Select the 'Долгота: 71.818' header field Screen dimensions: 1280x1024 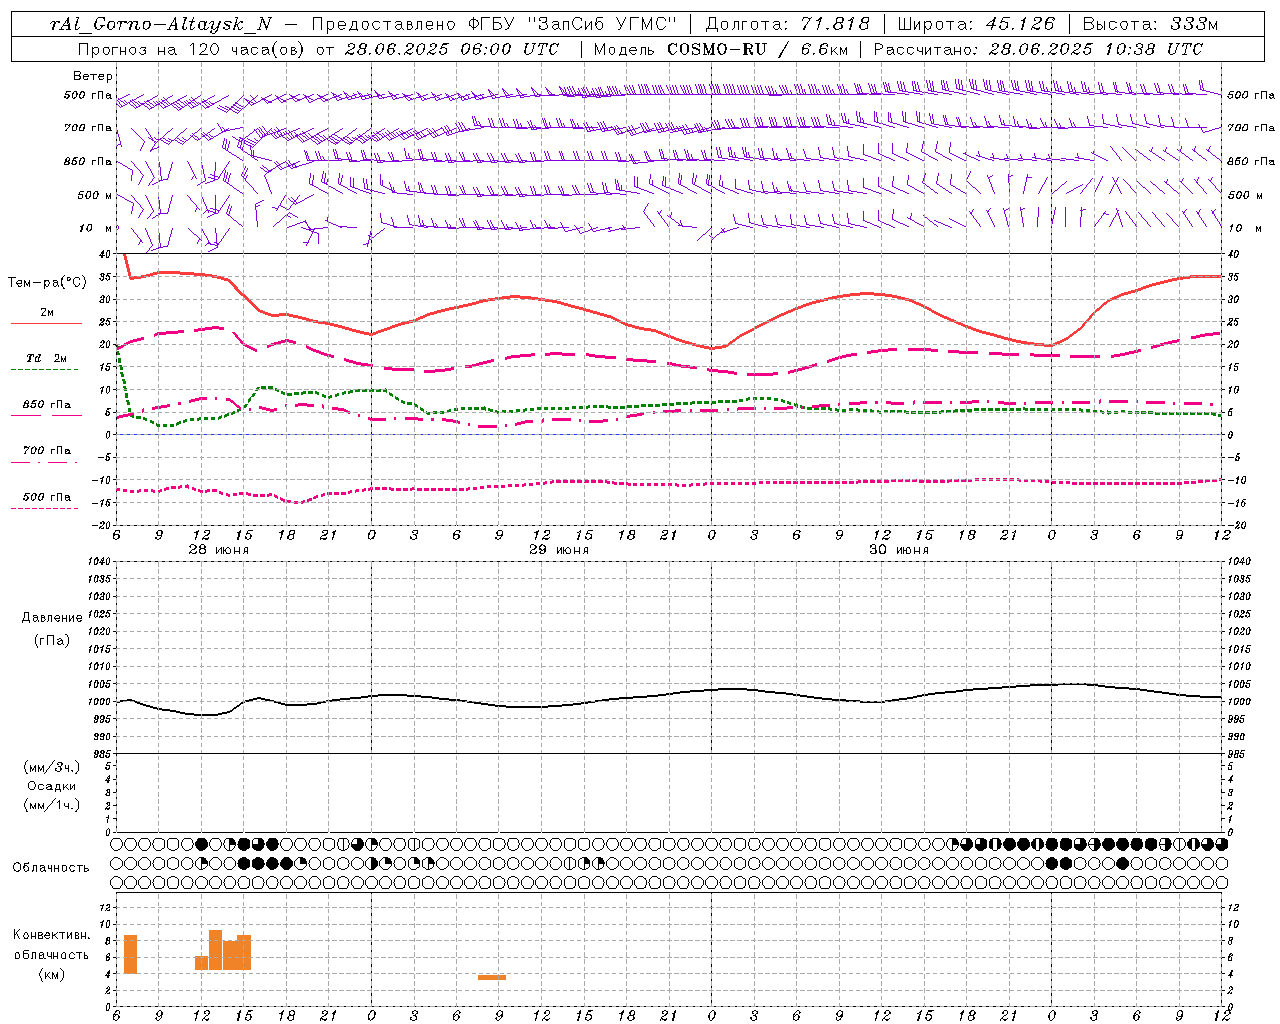pos(788,24)
